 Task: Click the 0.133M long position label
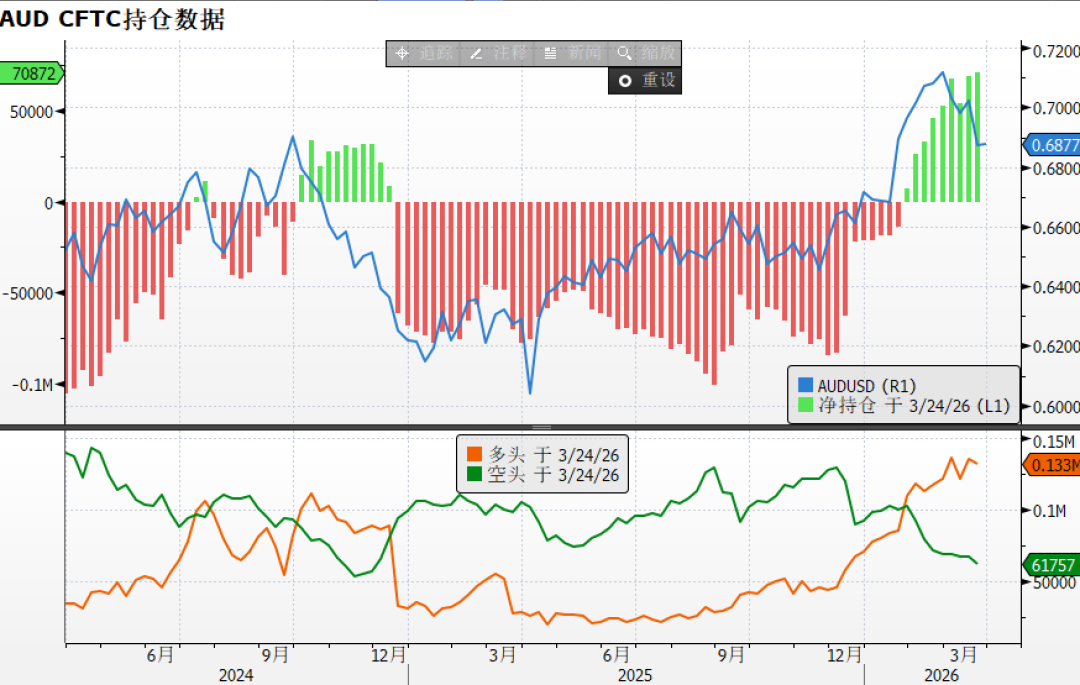click(1055, 463)
